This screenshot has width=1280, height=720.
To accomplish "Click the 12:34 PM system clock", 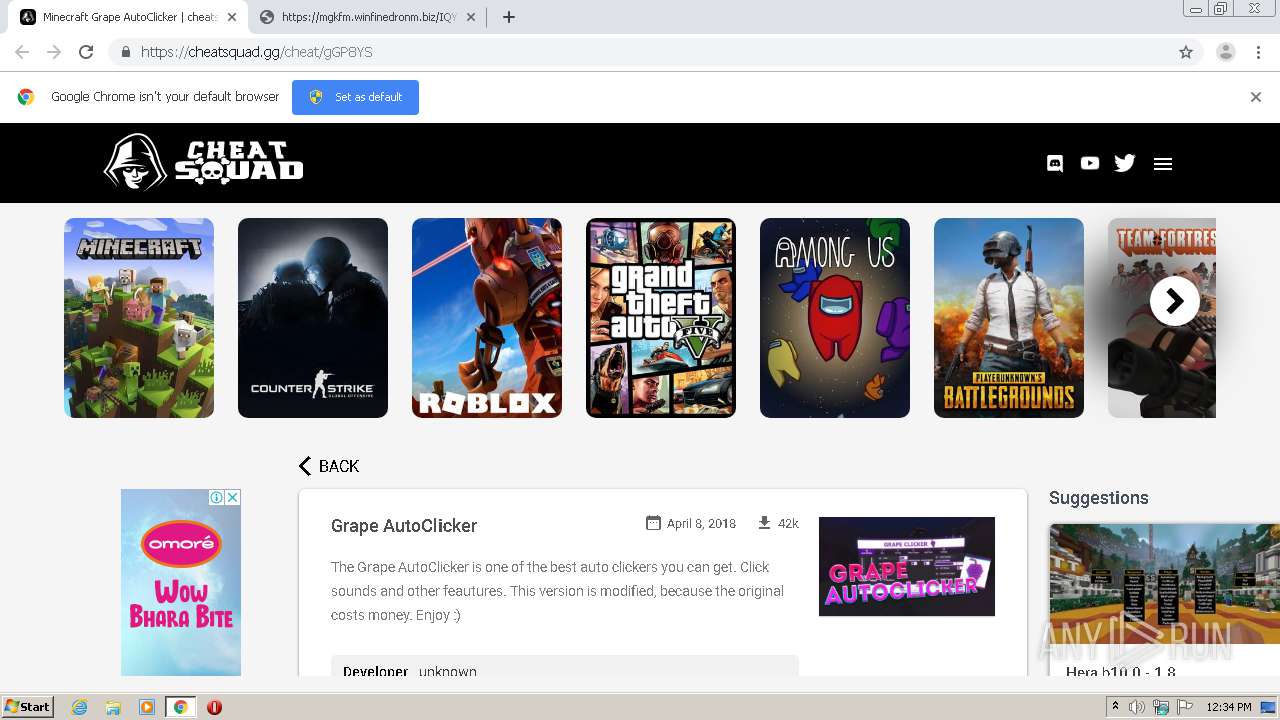I will [1229, 707].
